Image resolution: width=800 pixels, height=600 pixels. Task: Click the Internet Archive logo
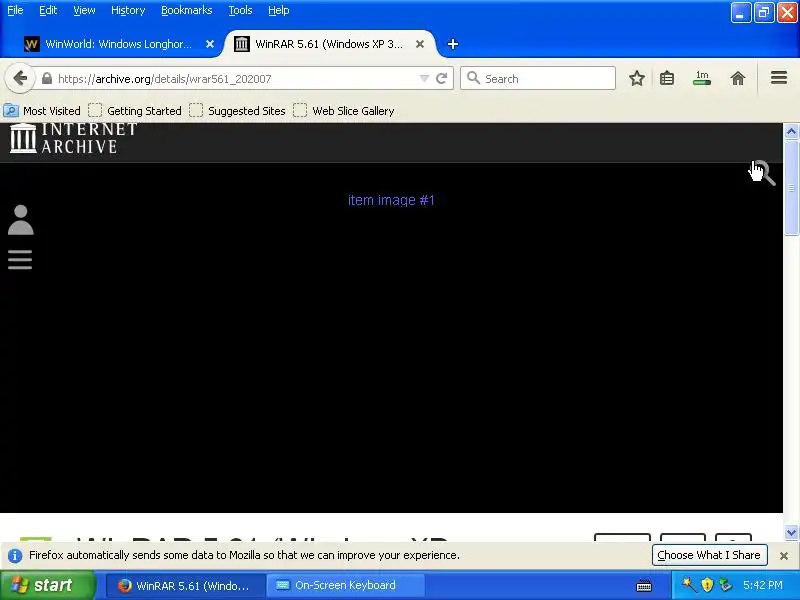coord(73,138)
